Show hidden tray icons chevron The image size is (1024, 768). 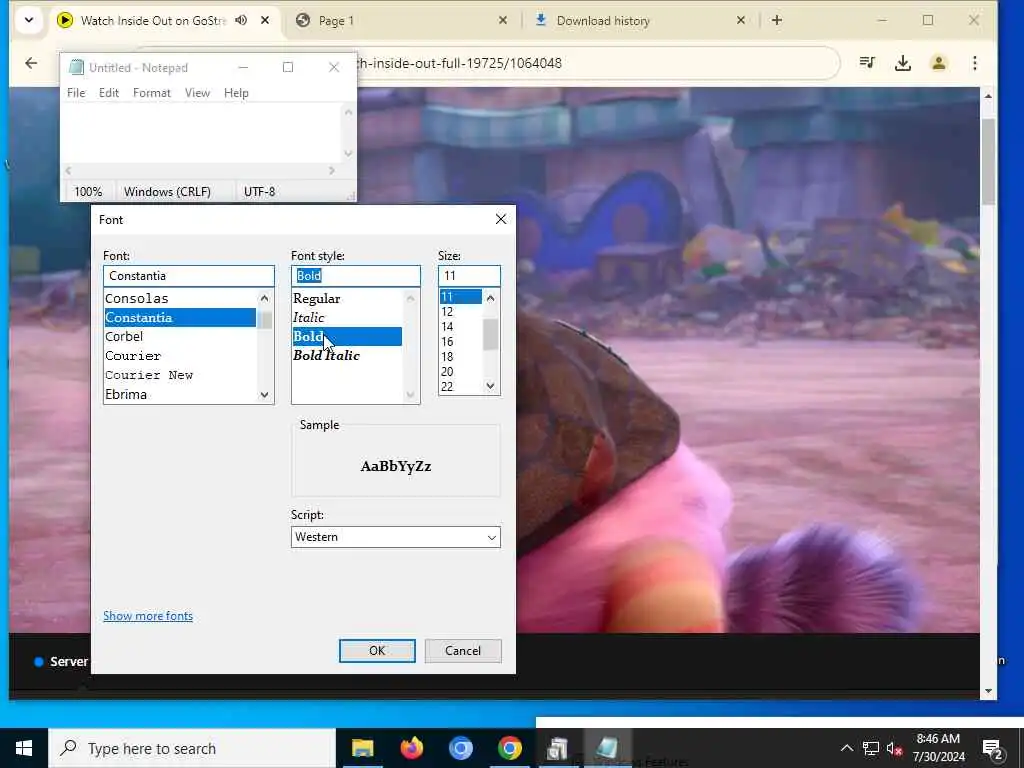(846, 748)
